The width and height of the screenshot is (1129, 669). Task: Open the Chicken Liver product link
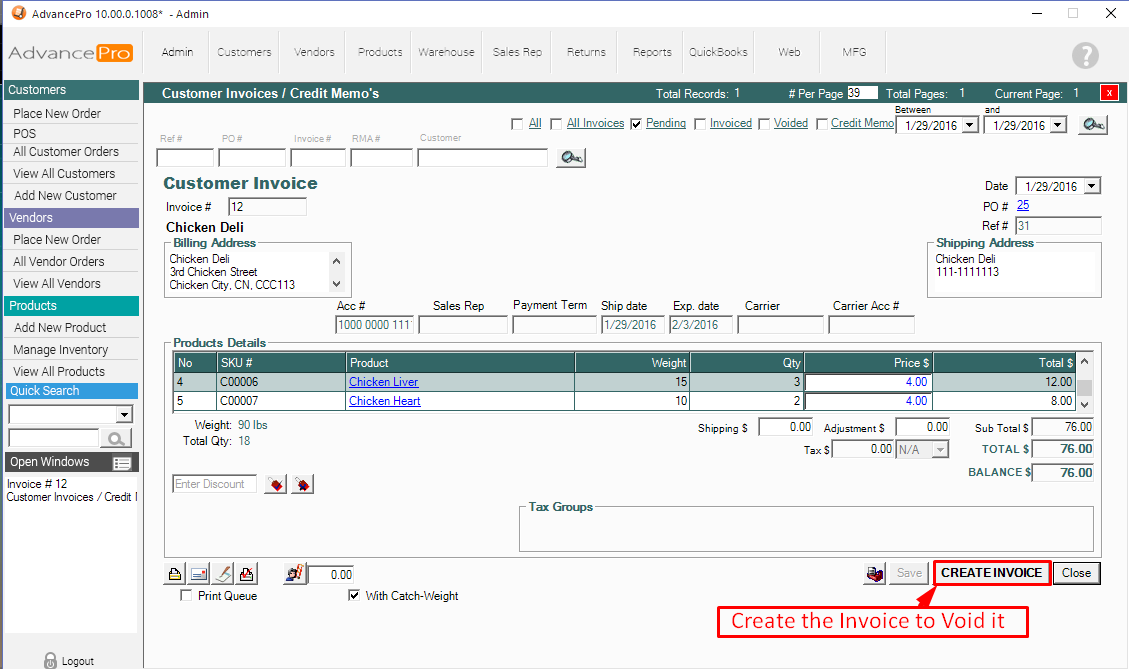(383, 382)
